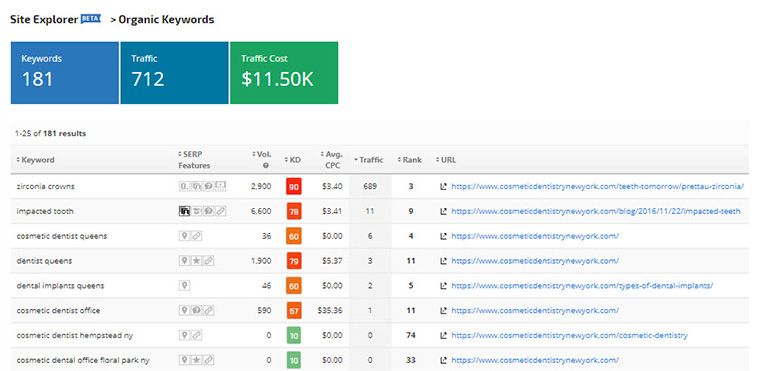Click the red KD 90 badge

(294, 186)
